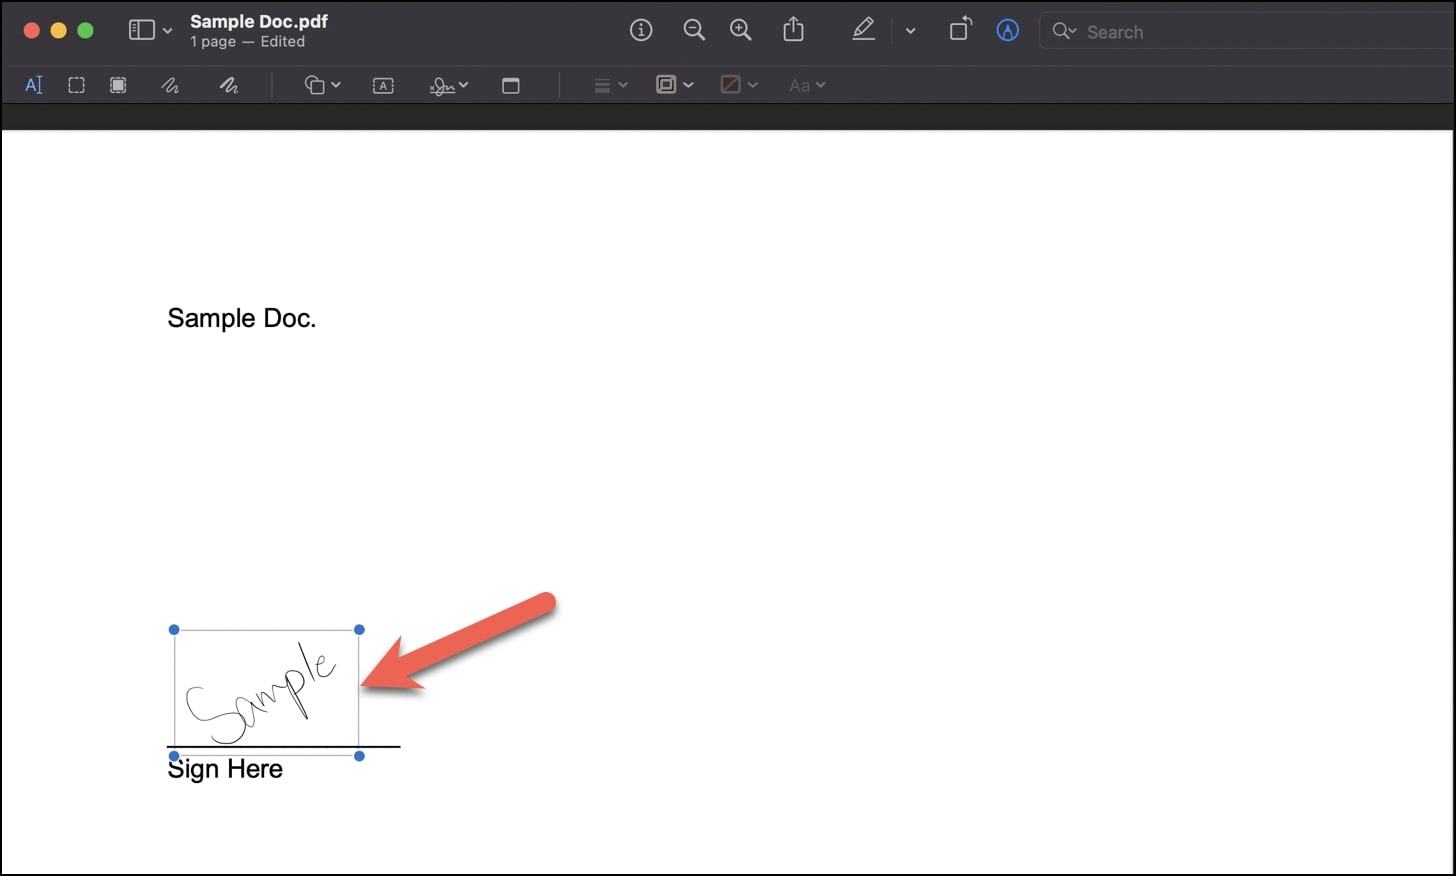1456x876 pixels.
Task: Insert a text box
Action: tap(382, 85)
